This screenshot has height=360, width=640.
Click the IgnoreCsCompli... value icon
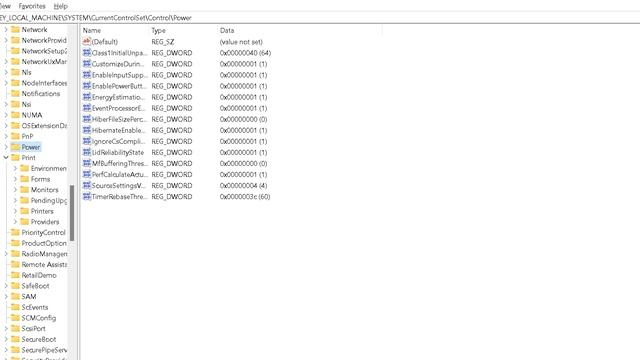click(87, 141)
